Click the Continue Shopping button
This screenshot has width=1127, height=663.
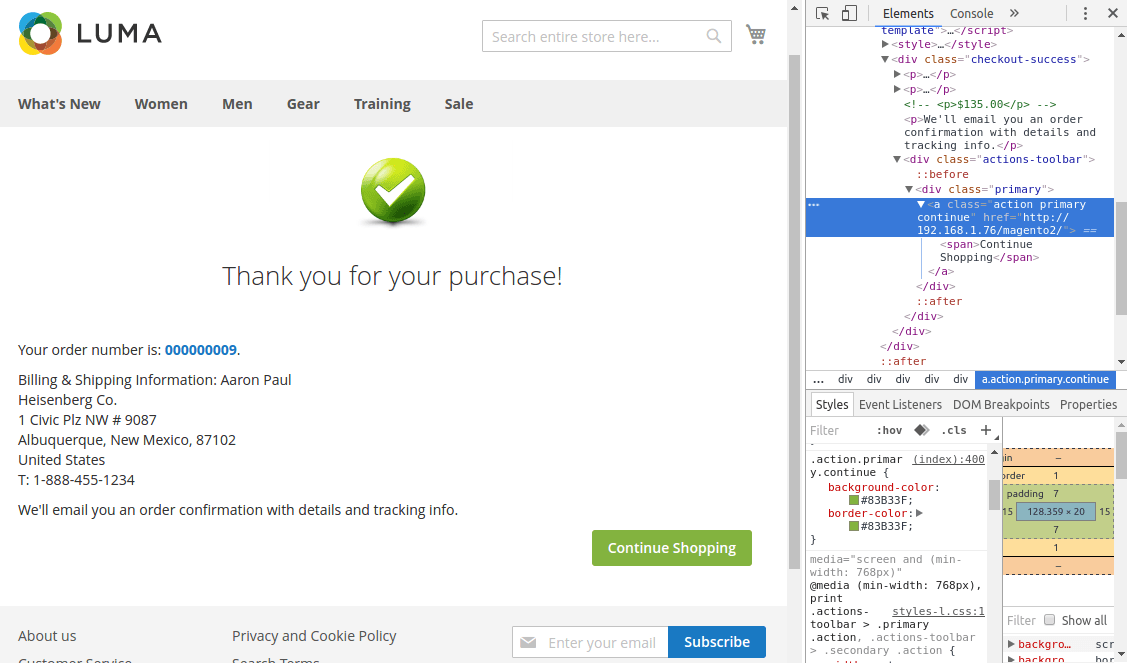pos(672,548)
